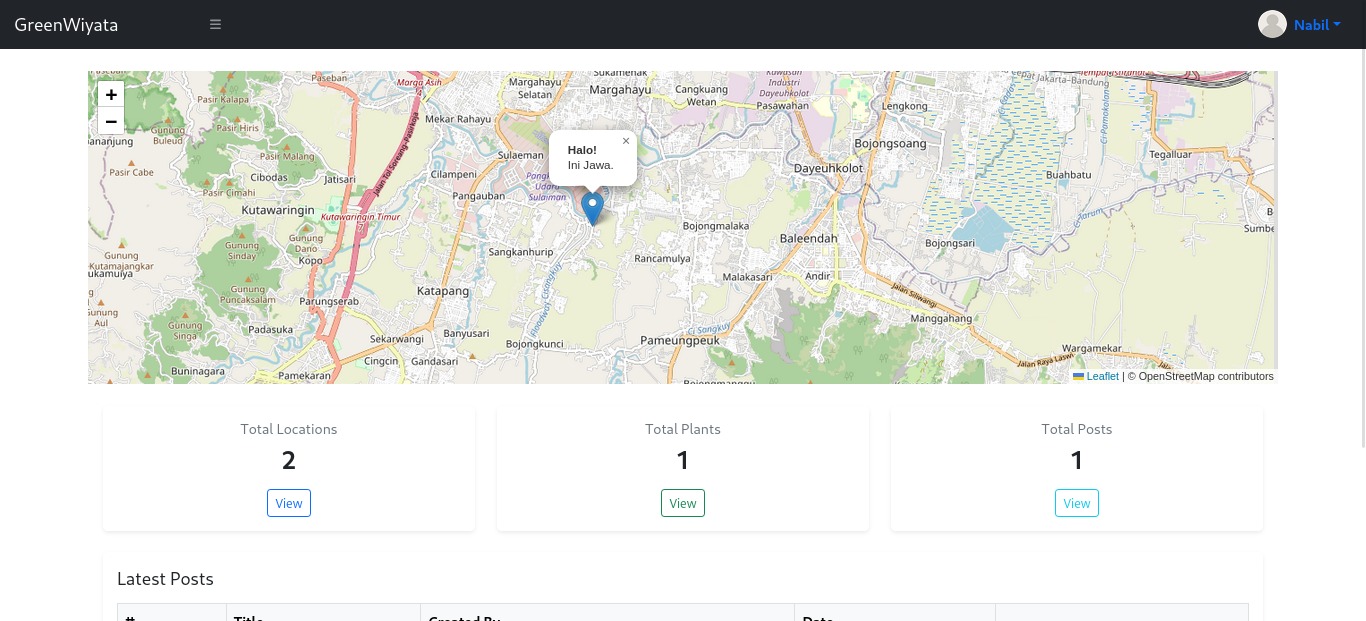
Task: Go to GreenWiyata home brand link
Action: tap(66, 24)
